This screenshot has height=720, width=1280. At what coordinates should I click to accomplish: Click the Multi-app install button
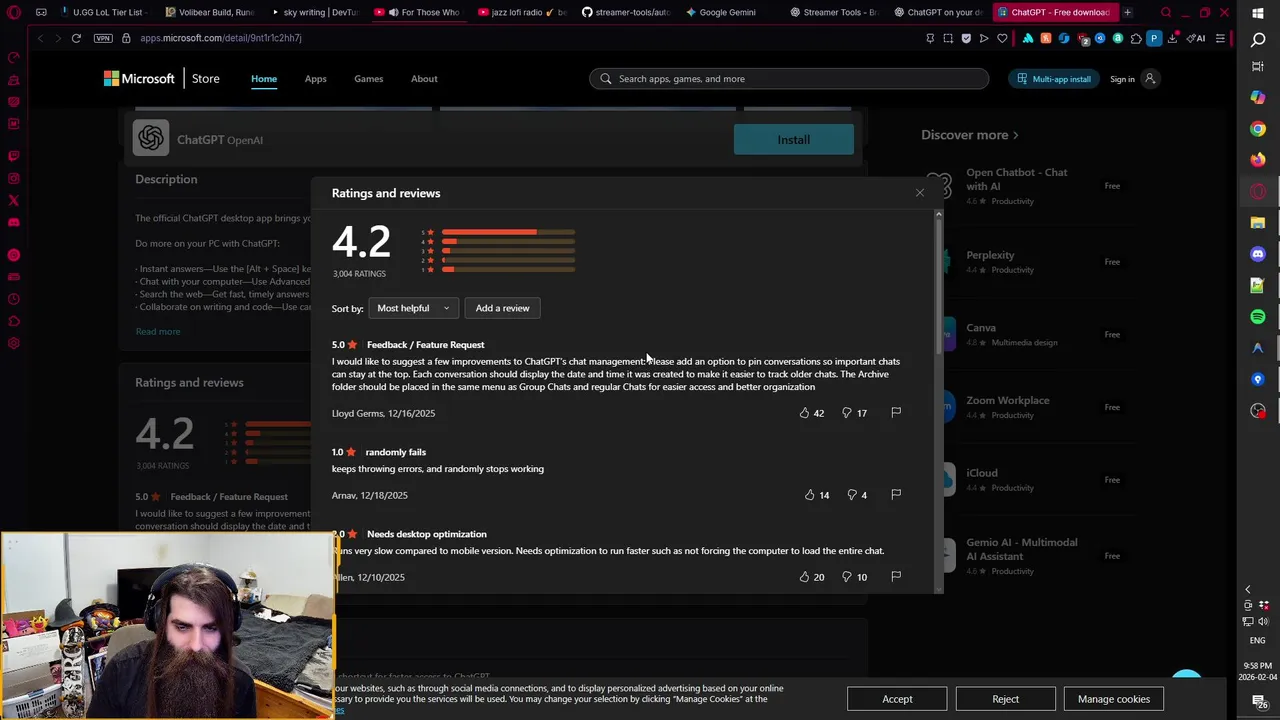coord(1054,79)
